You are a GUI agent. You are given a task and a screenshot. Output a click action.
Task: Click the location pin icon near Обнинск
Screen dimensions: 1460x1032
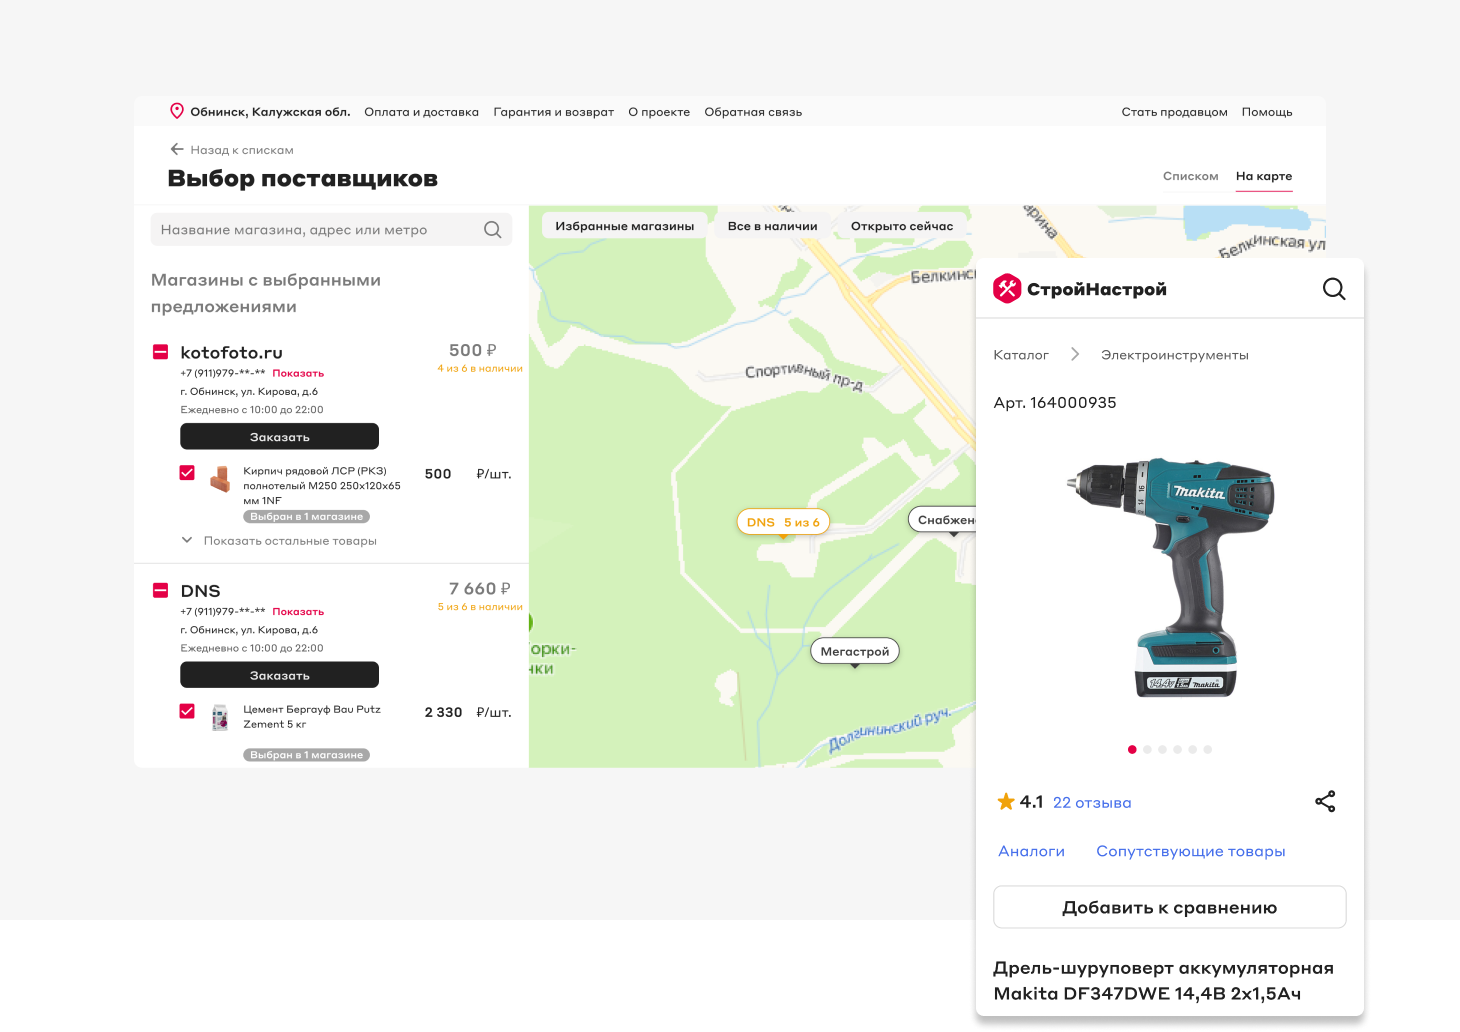177,111
